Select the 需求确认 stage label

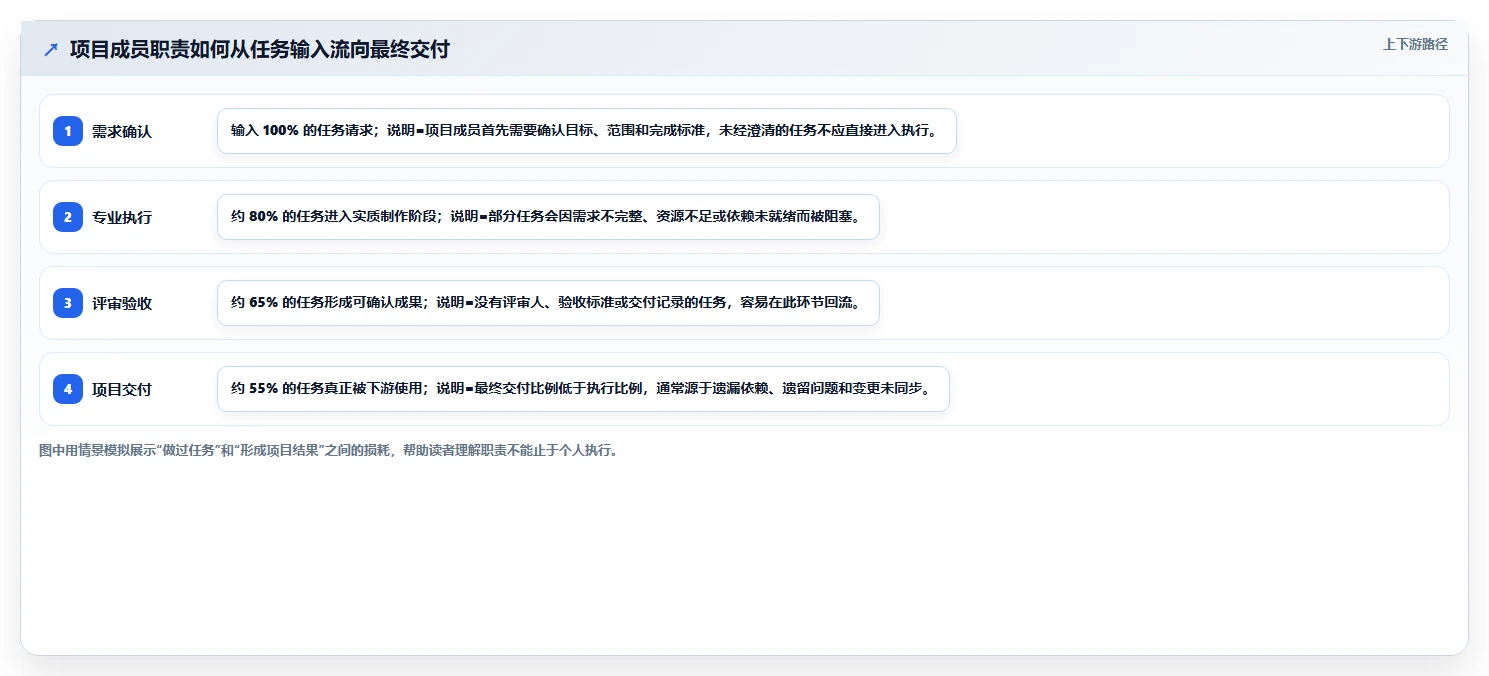pyautogui.click(x=122, y=131)
